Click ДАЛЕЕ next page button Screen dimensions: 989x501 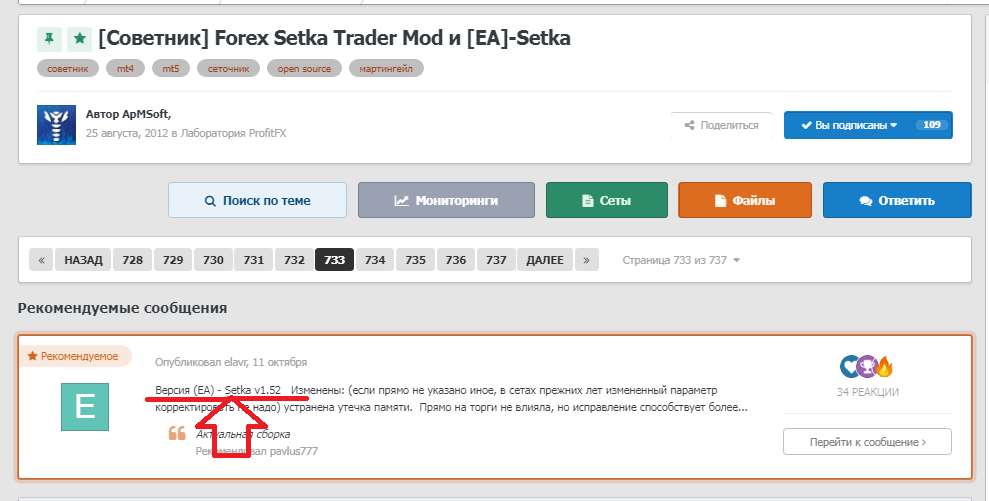click(x=545, y=260)
